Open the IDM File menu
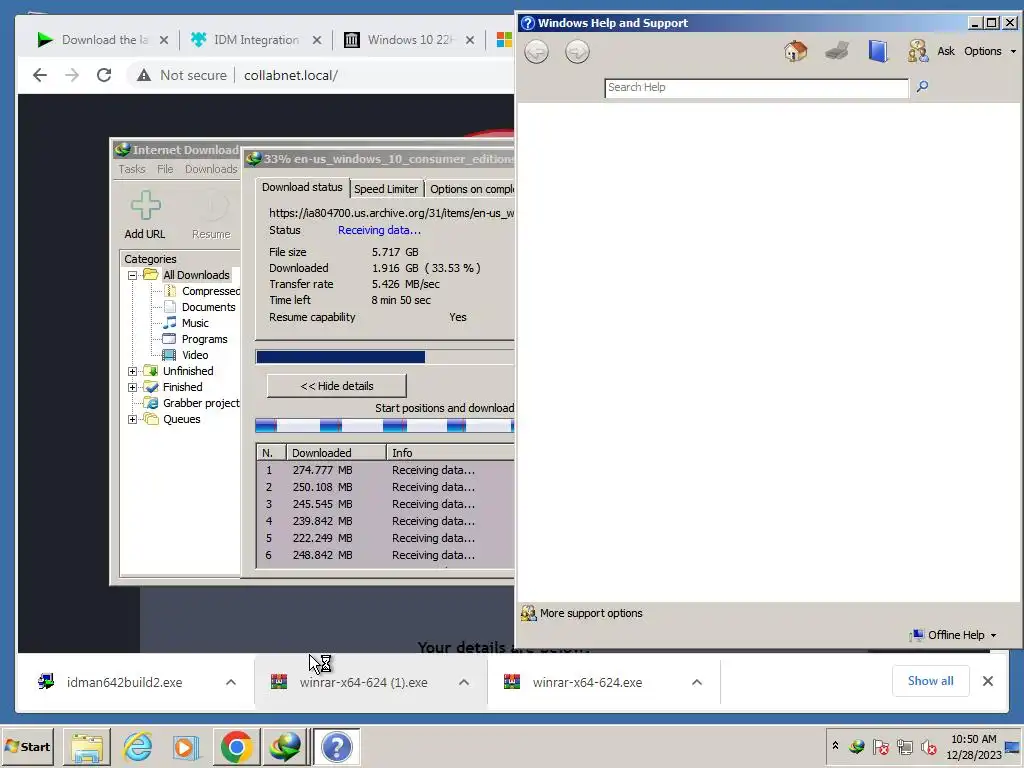 click(165, 169)
